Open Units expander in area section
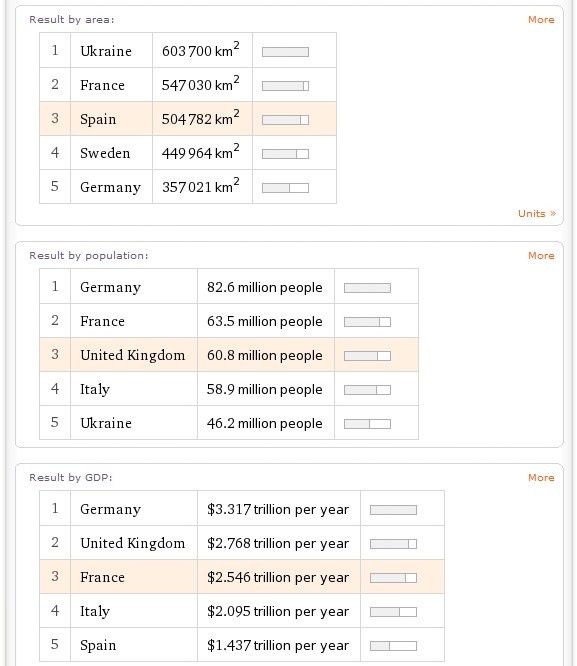The height and width of the screenshot is (666, 577). (537, 213)
